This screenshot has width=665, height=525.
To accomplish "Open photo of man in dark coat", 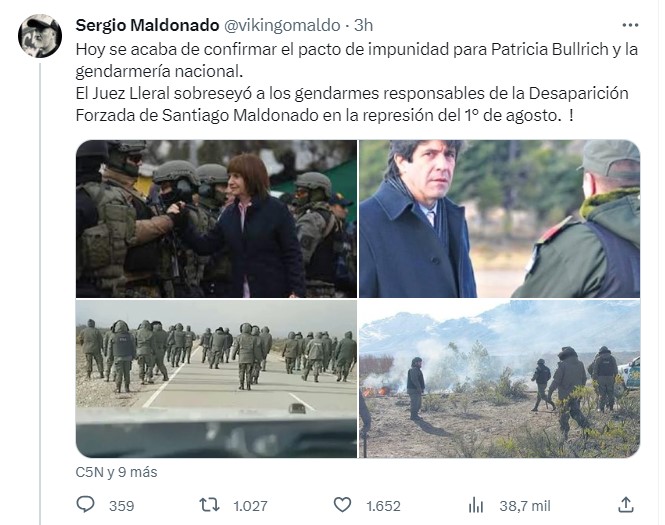I will point(500,219).
